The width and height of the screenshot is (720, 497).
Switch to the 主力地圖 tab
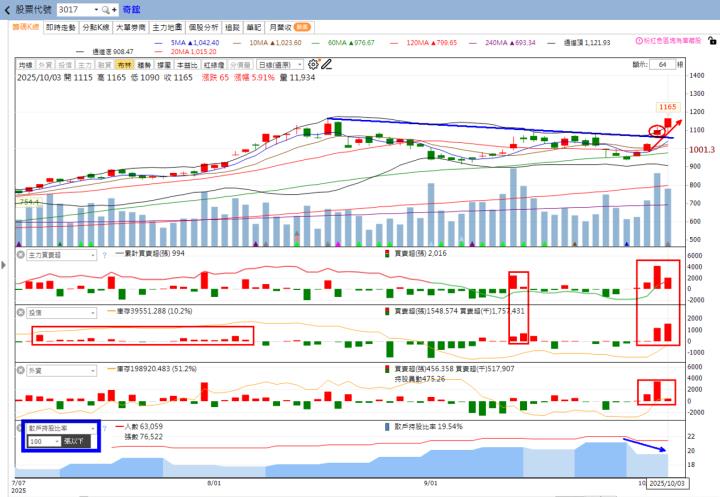[167, 28]
